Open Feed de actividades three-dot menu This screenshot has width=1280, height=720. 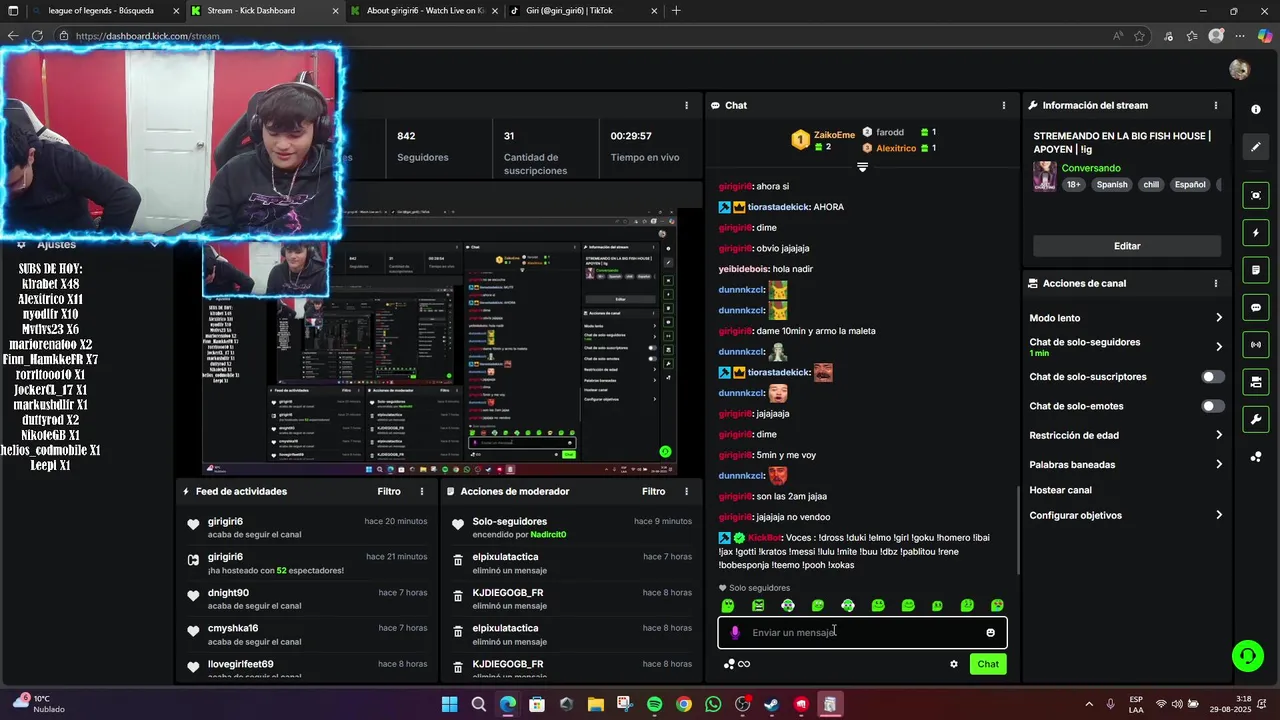[x=422, y=491]
